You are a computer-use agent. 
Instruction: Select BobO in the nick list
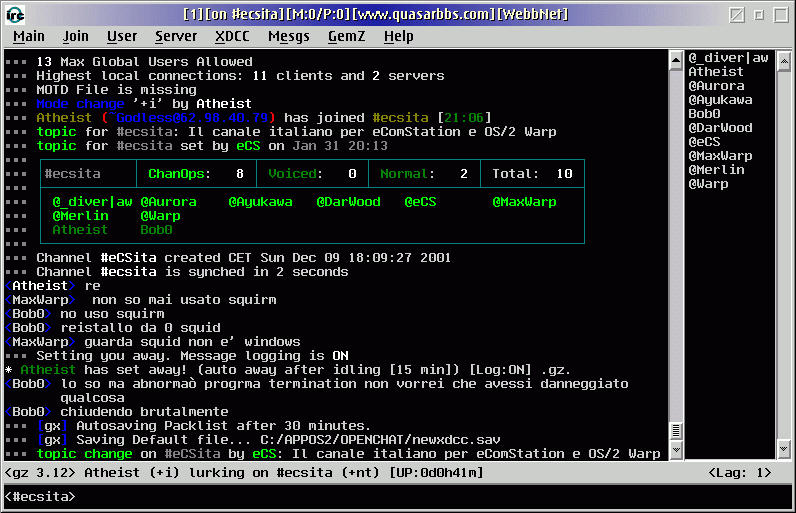point(704,114)
